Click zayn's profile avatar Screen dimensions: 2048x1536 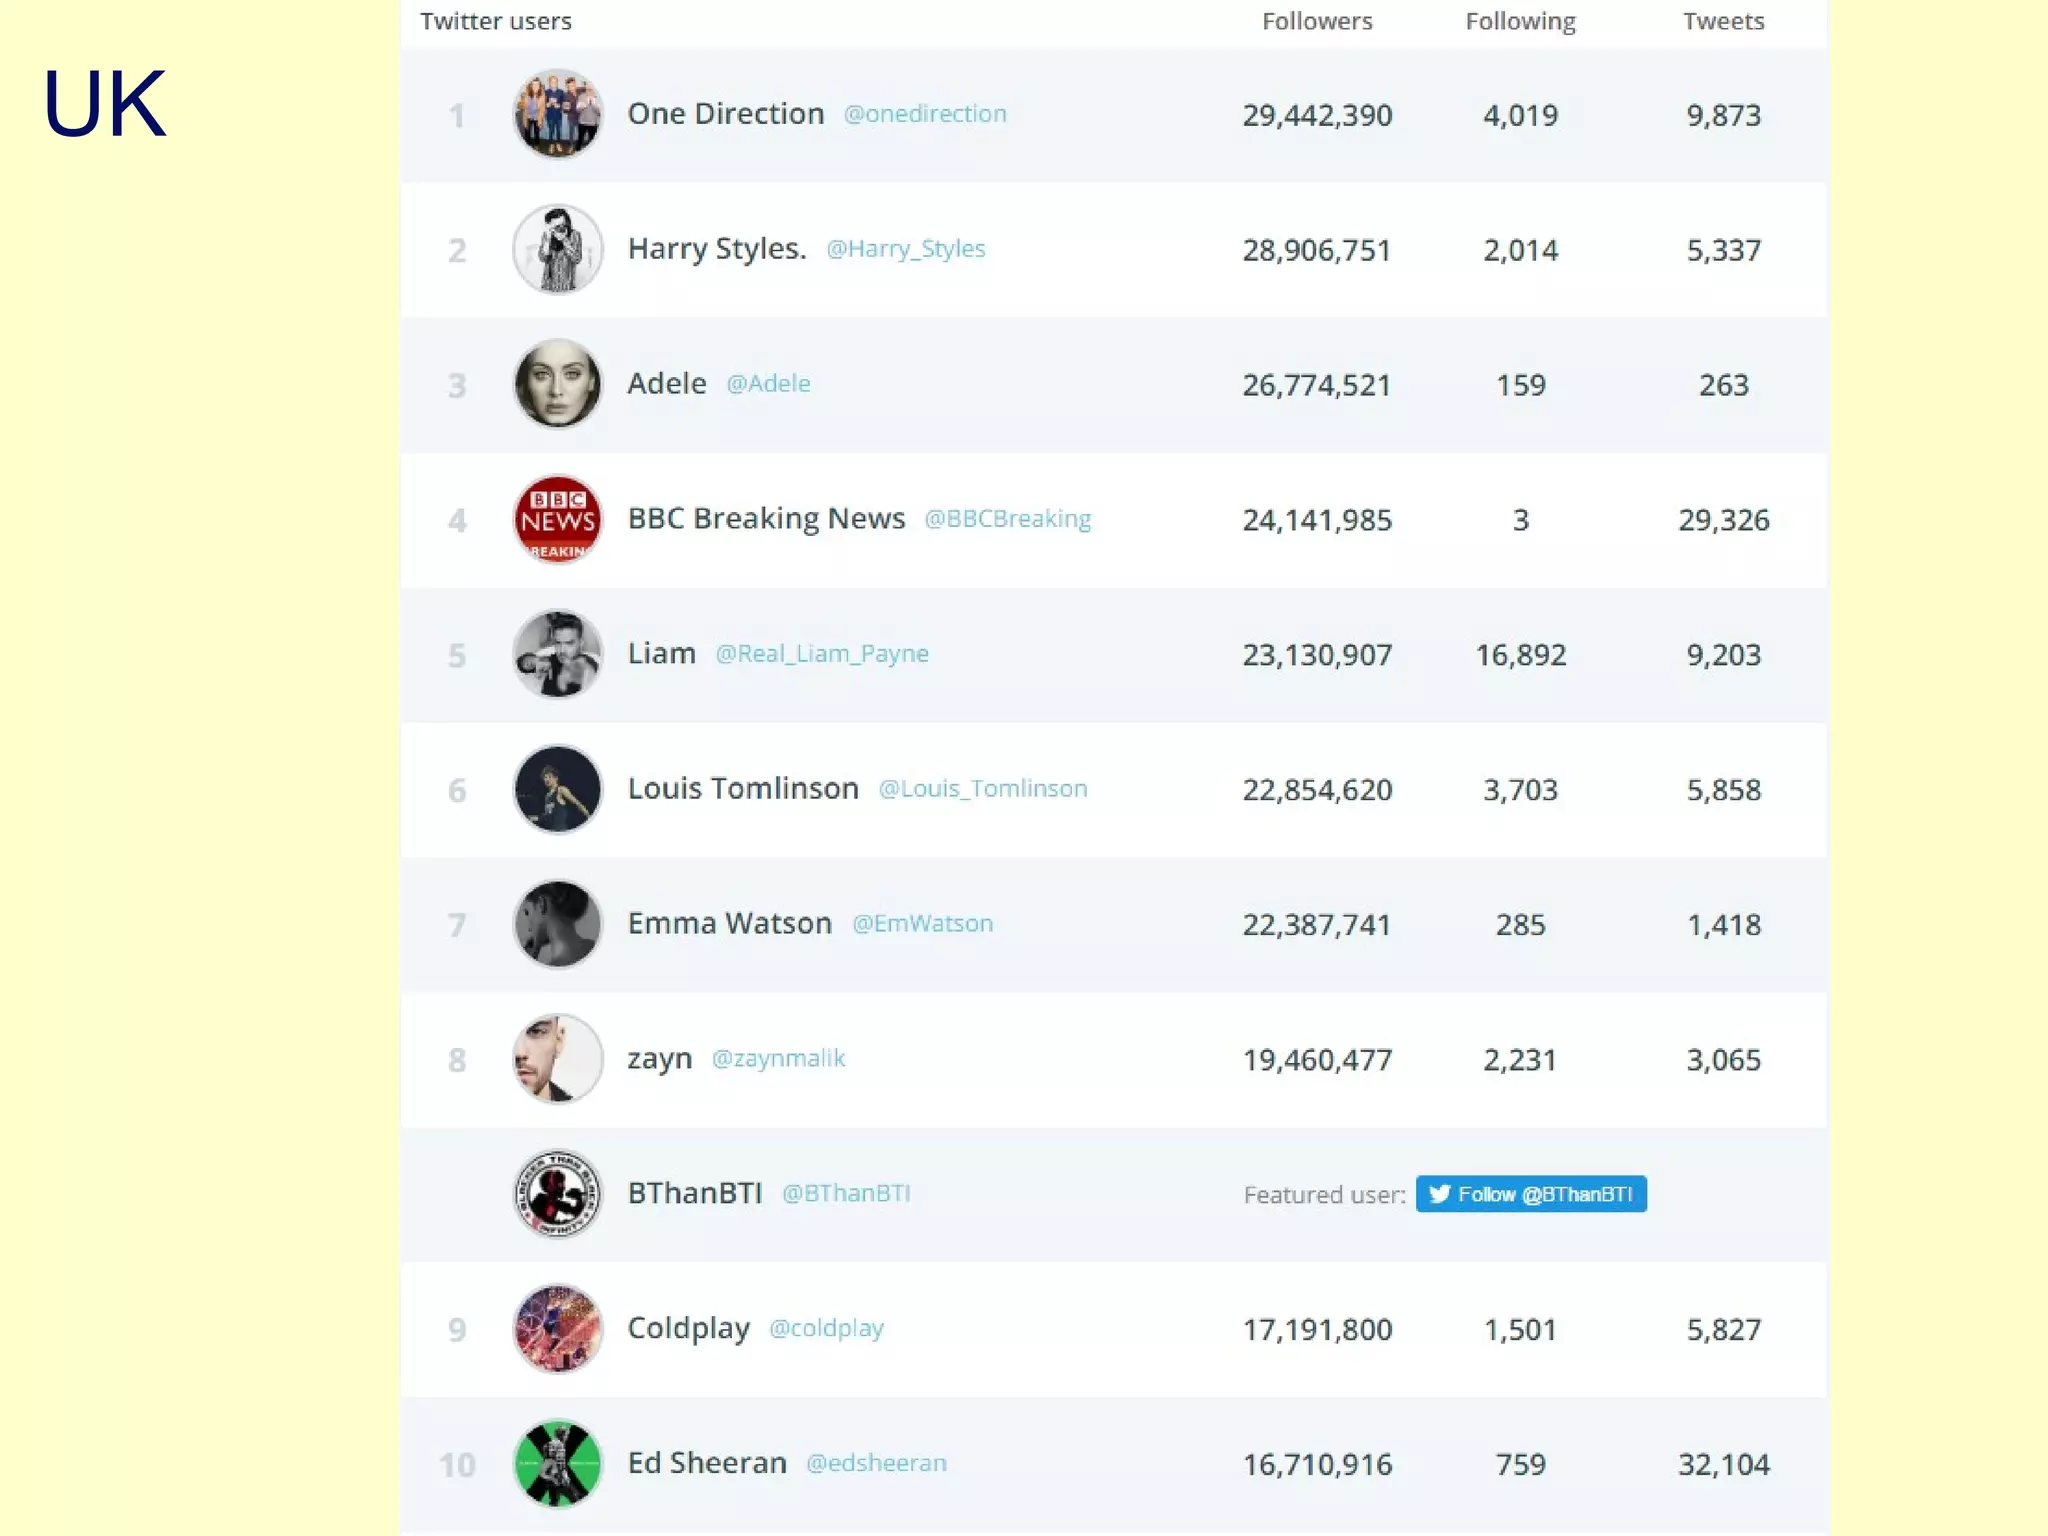coord(557,1059)
